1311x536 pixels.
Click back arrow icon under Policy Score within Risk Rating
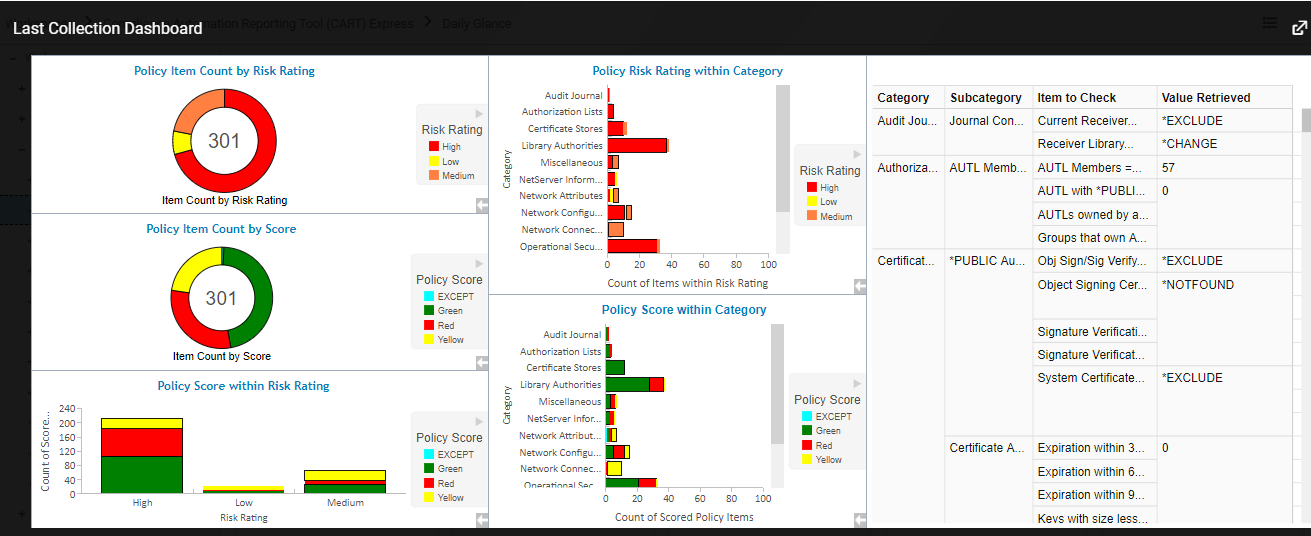coord(482,519)
